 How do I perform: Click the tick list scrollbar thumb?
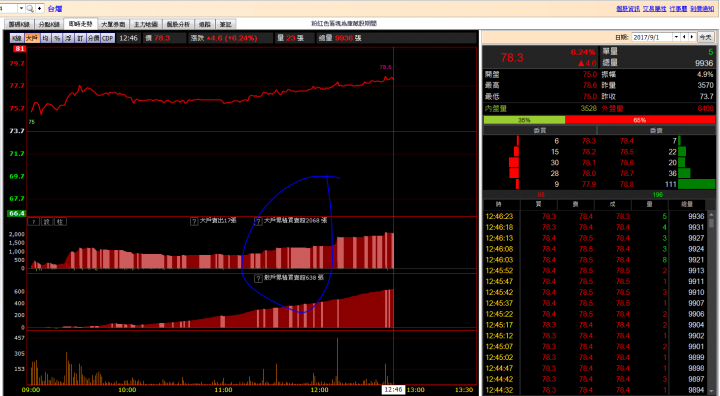pyautogui.click(x=711, y=223)
